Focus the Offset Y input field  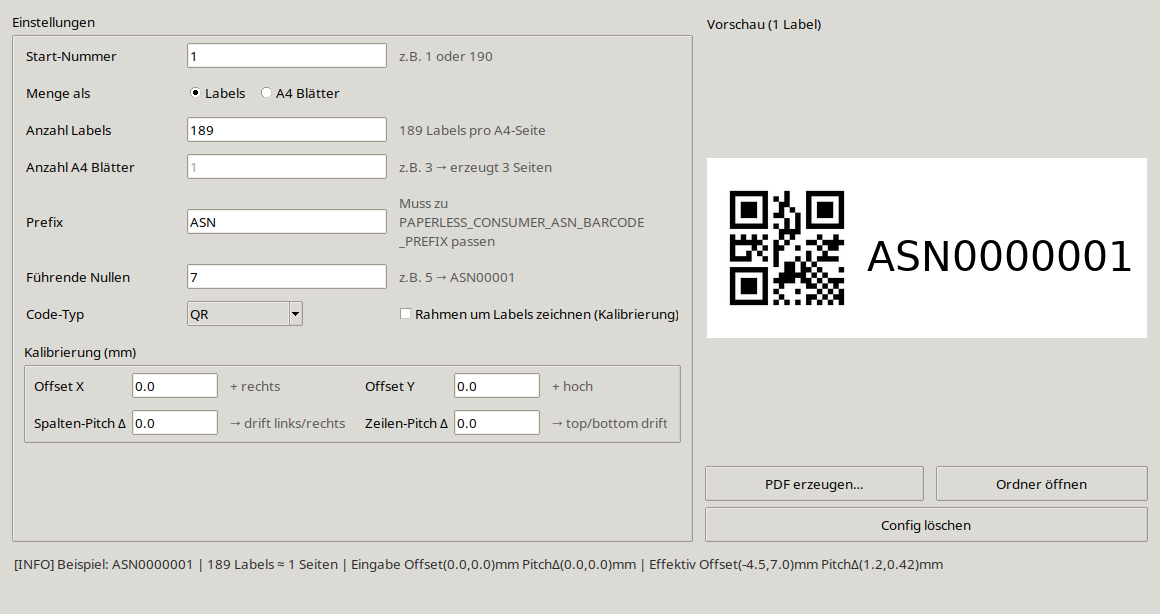click(496, 385)
